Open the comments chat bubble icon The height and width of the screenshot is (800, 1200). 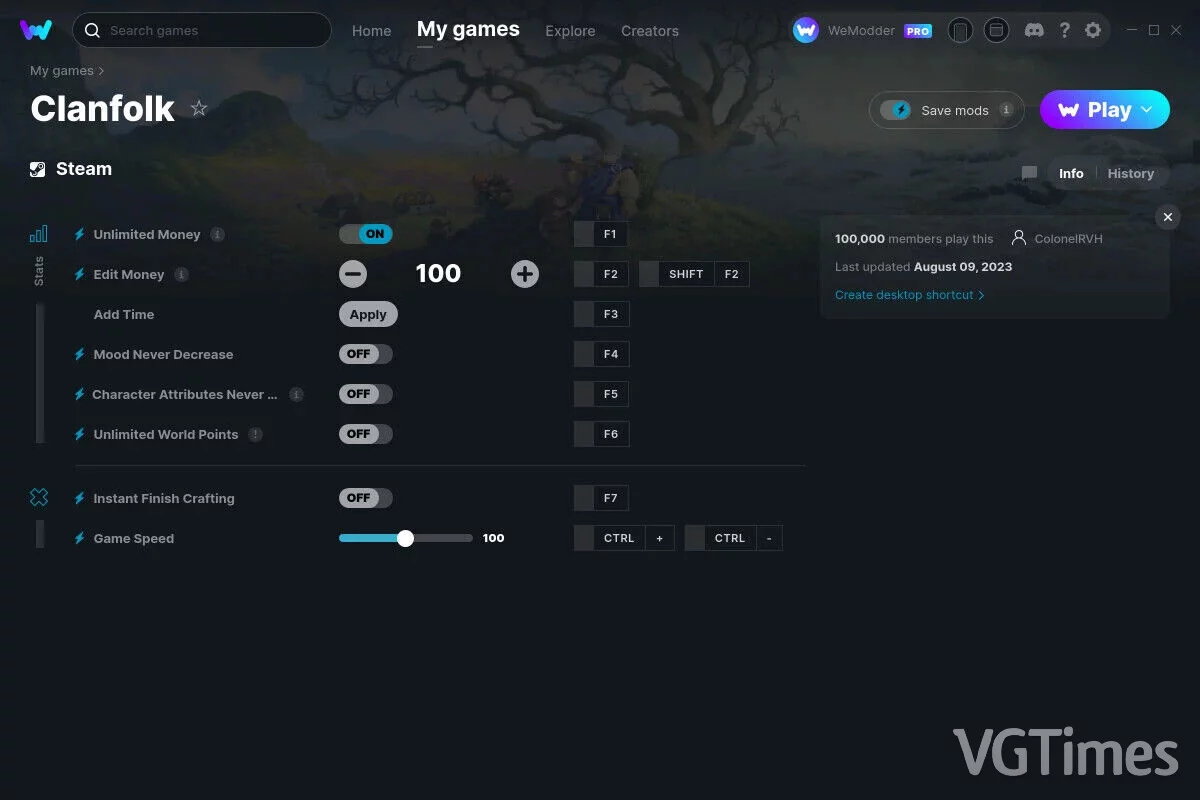pyautogui.click(x=1029, y=174)
